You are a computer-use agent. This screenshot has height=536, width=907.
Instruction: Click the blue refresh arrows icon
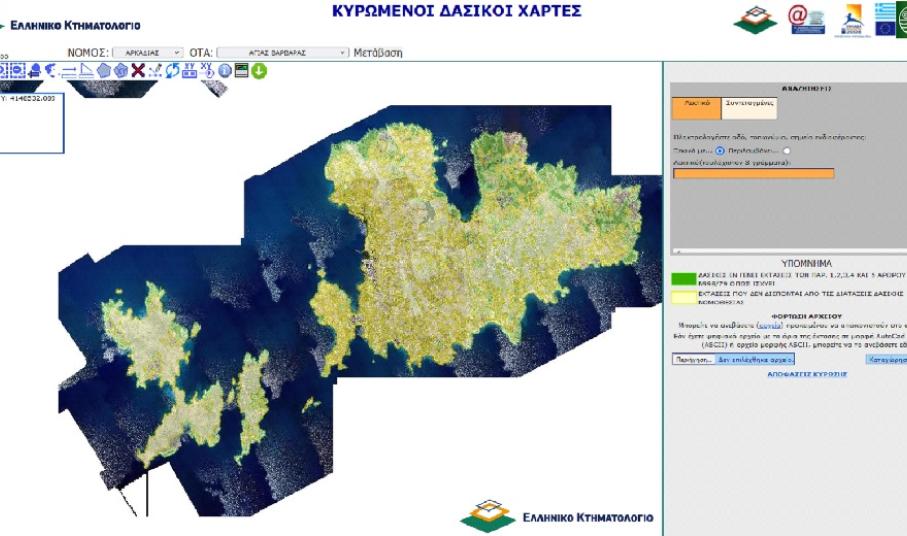(x=172, y=70)
